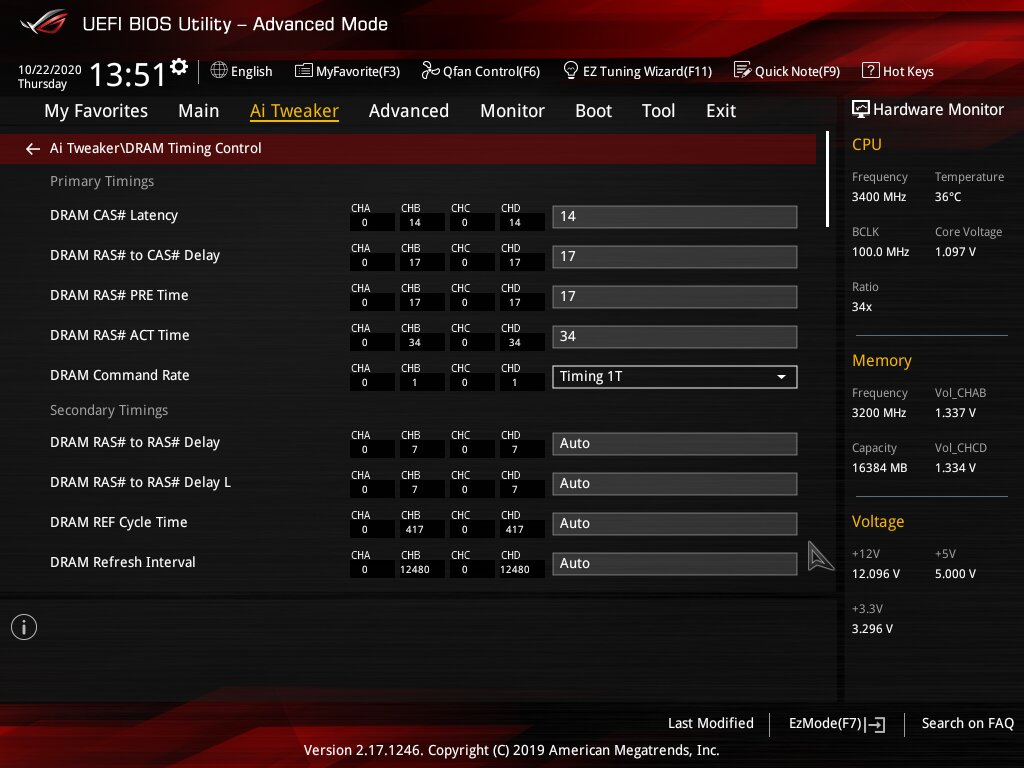Open the Monitor tab

point(512,110)
